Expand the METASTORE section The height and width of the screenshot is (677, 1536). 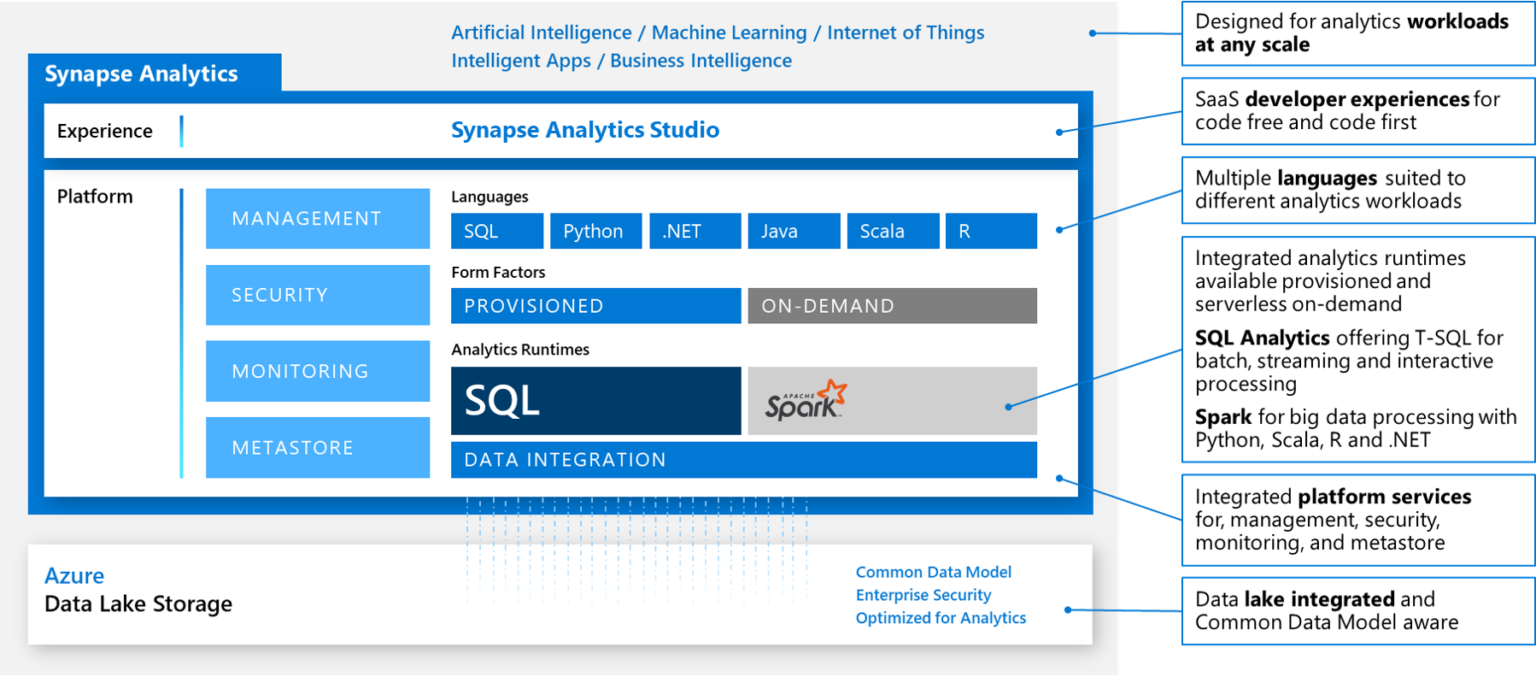[317, 447]
